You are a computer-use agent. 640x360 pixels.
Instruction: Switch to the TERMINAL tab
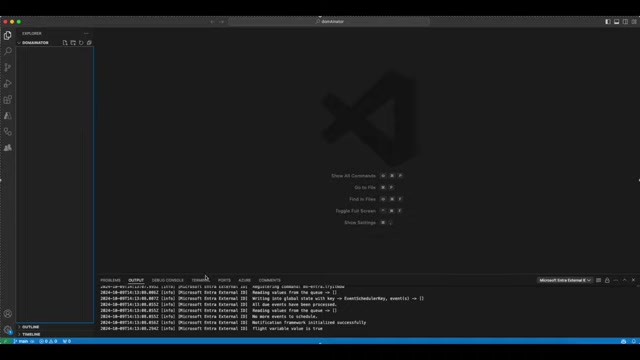tap(200, 280)
